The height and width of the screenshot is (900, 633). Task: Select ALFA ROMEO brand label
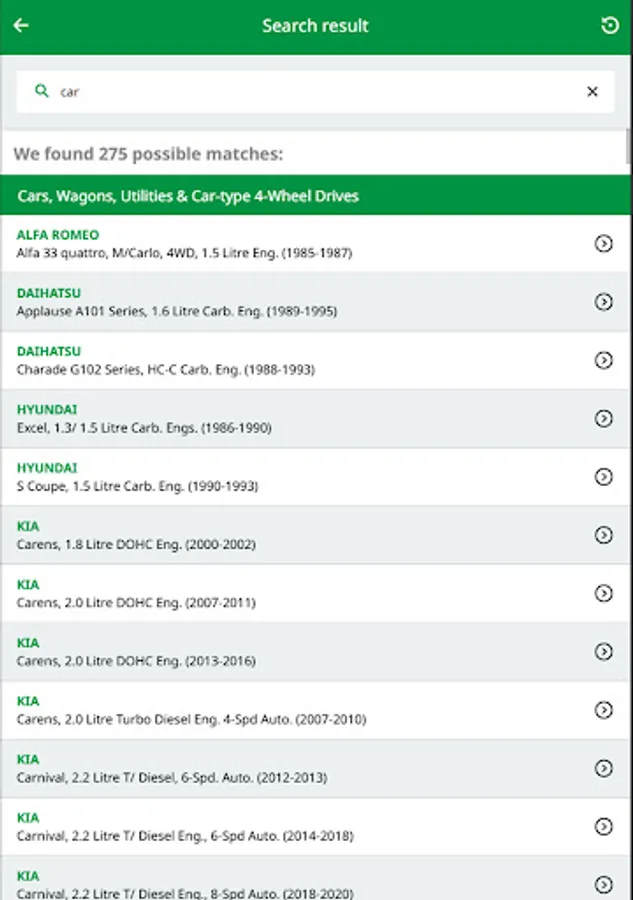point(58,235)
